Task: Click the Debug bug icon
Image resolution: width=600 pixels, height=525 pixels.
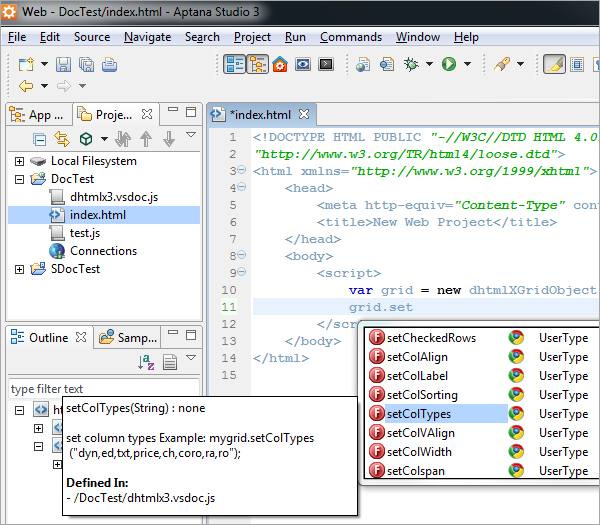Action: (411, 64)
